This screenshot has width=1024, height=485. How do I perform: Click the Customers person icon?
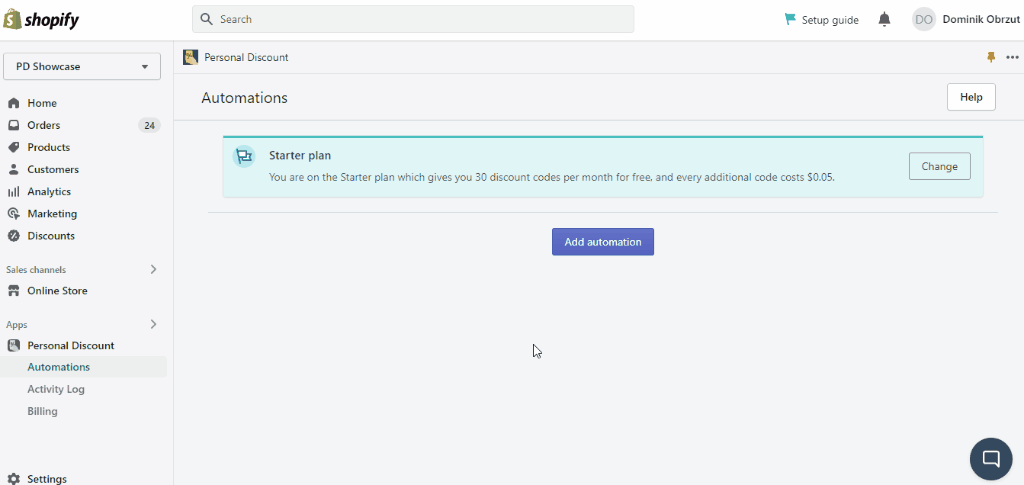pyautogui.click(x=13, y=170)
